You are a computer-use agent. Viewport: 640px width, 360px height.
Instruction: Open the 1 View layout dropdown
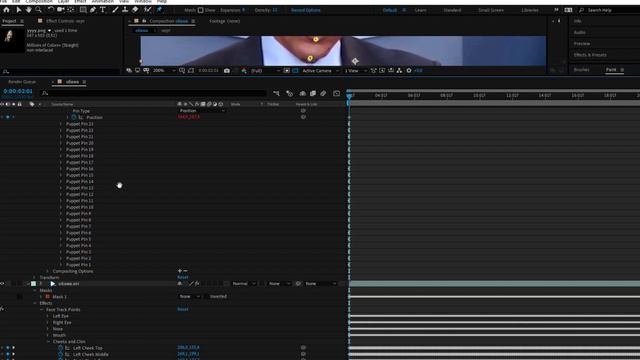[355, 71]
